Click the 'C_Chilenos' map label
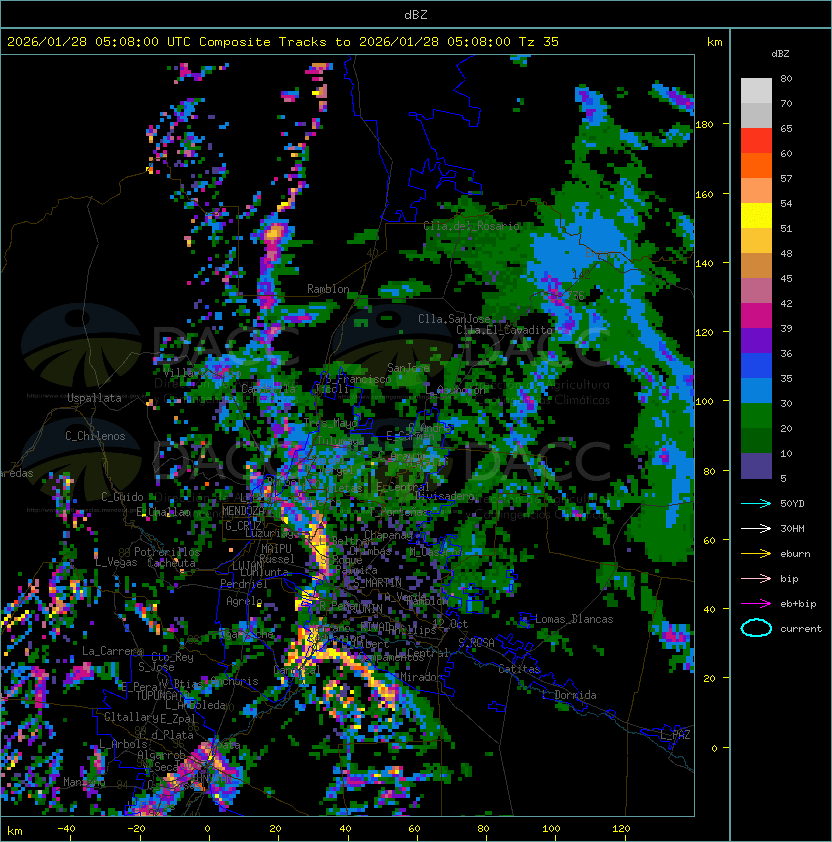 (x=95, y=436)
